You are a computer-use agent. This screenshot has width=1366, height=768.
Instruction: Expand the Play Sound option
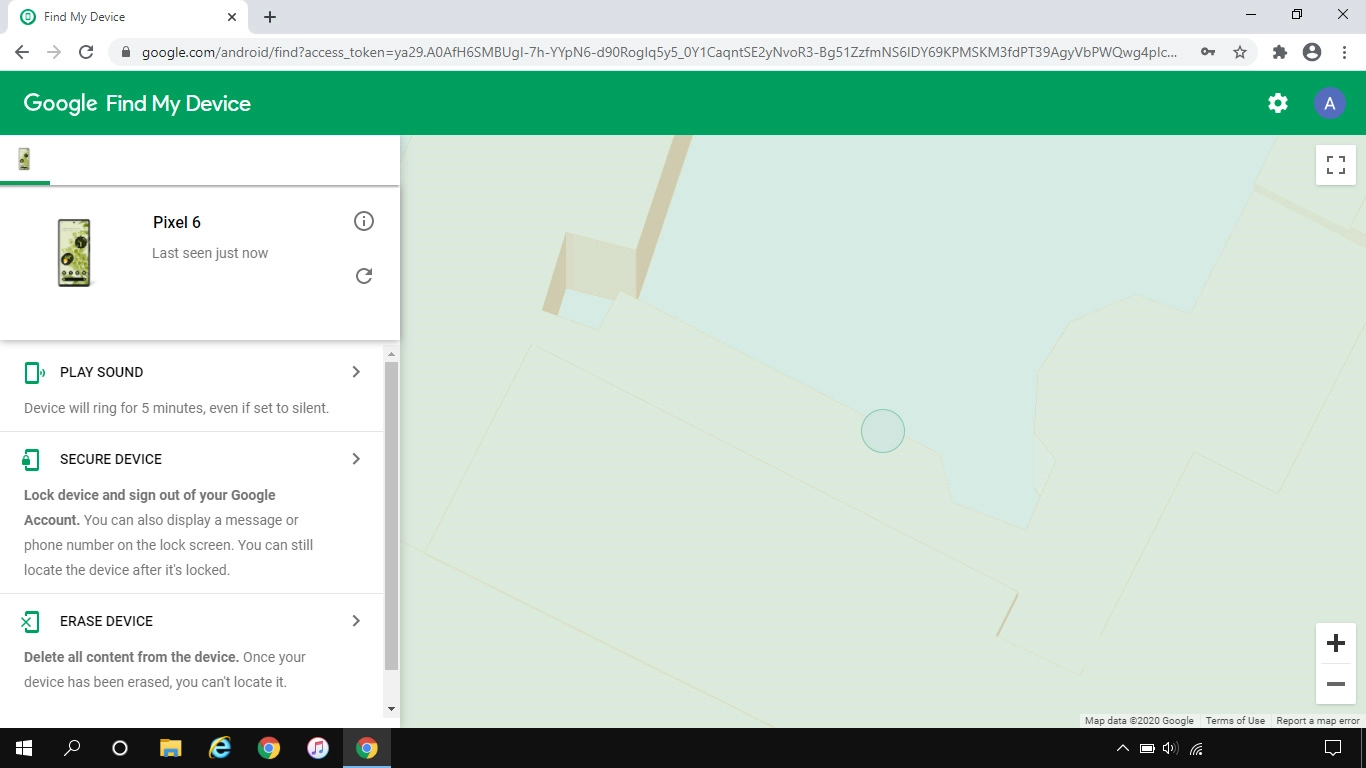(x=356, y=372)
